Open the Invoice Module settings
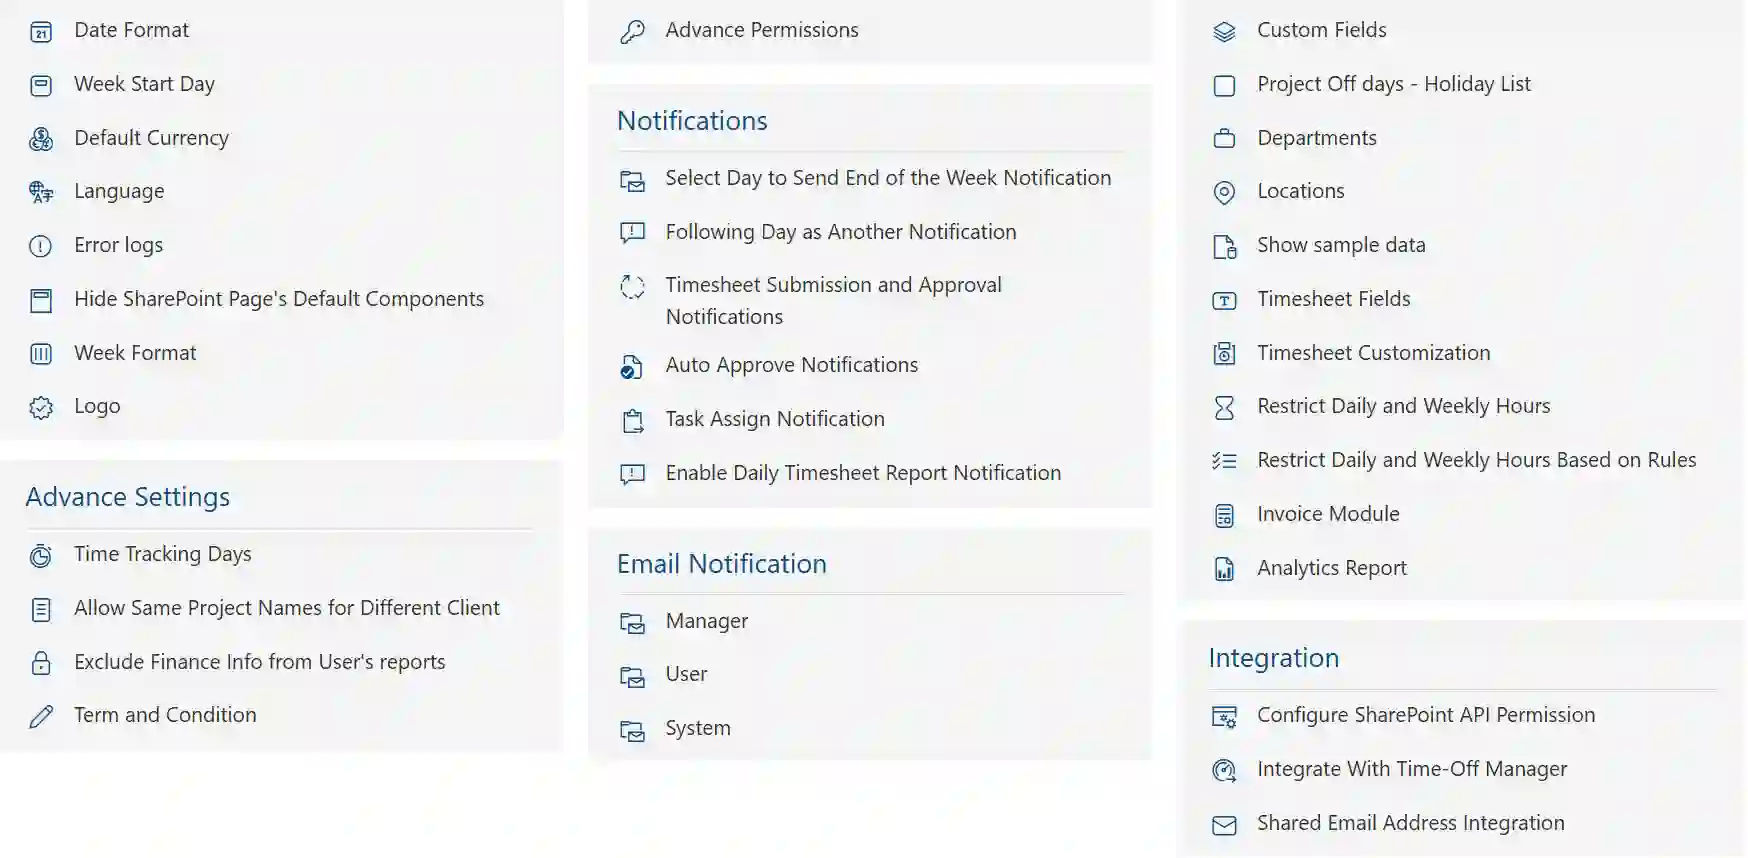1748x858 pixels. point(1328,514)
